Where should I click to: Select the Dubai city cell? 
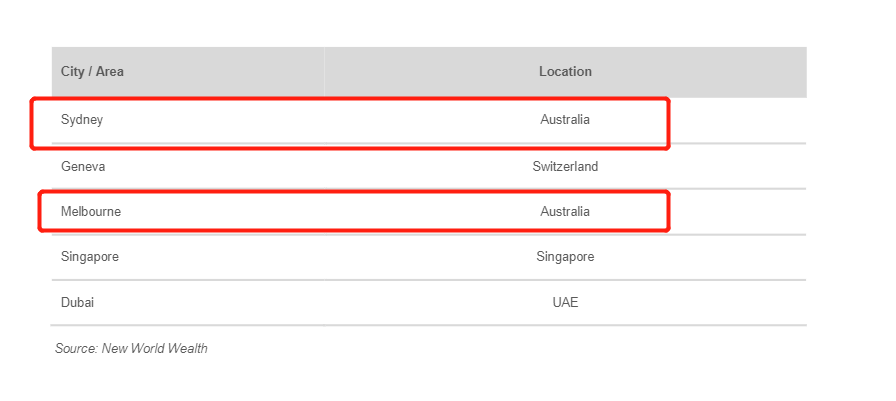[78, 302]
